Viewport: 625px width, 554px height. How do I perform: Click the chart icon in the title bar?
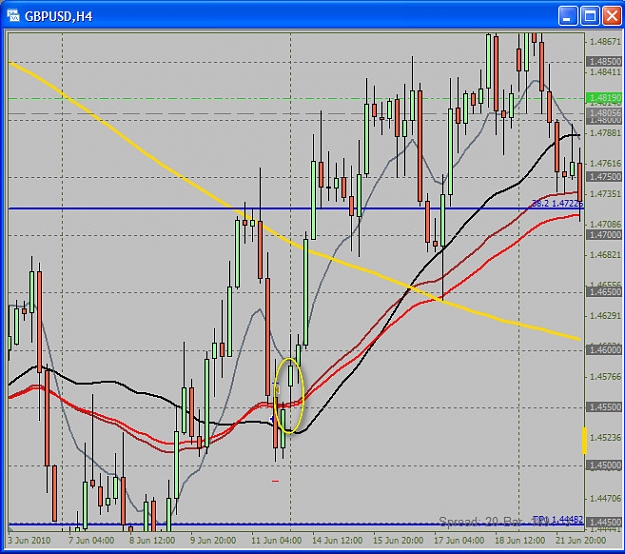(x=13, y=16)
